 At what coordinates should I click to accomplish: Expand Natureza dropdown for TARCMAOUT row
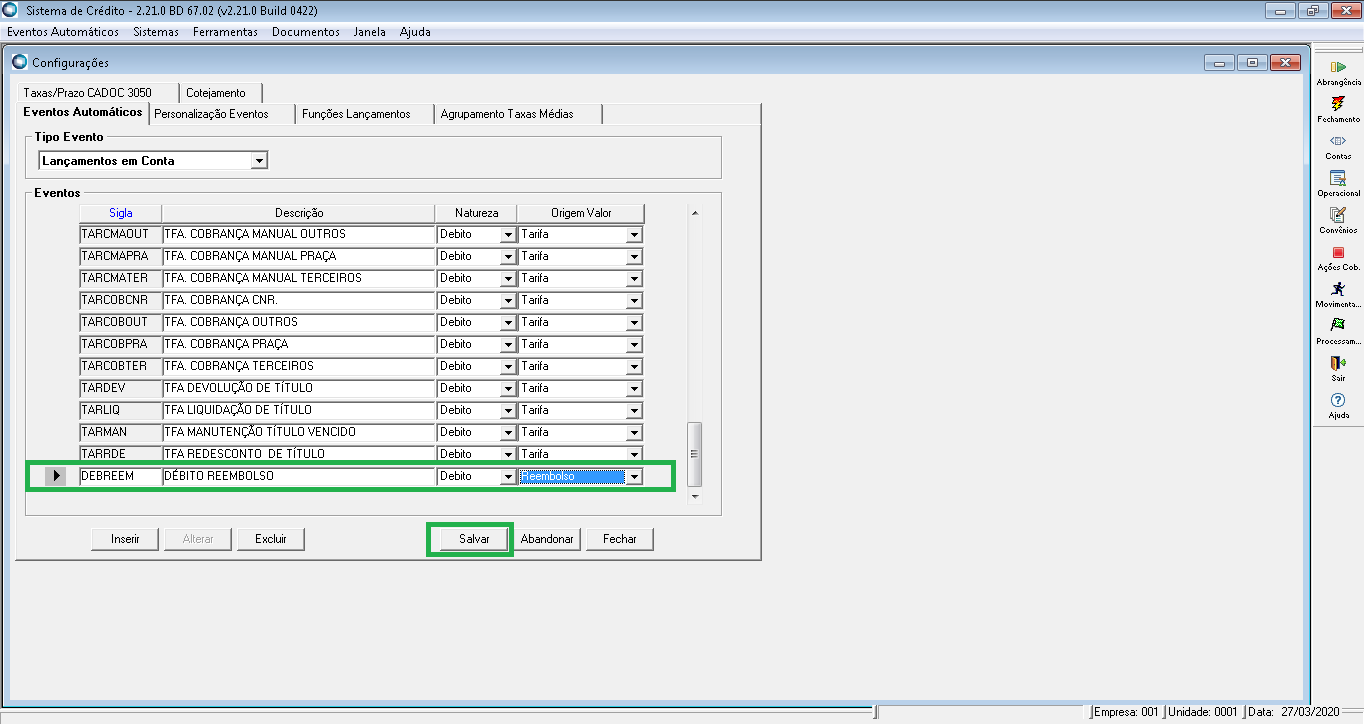point(507,235)
